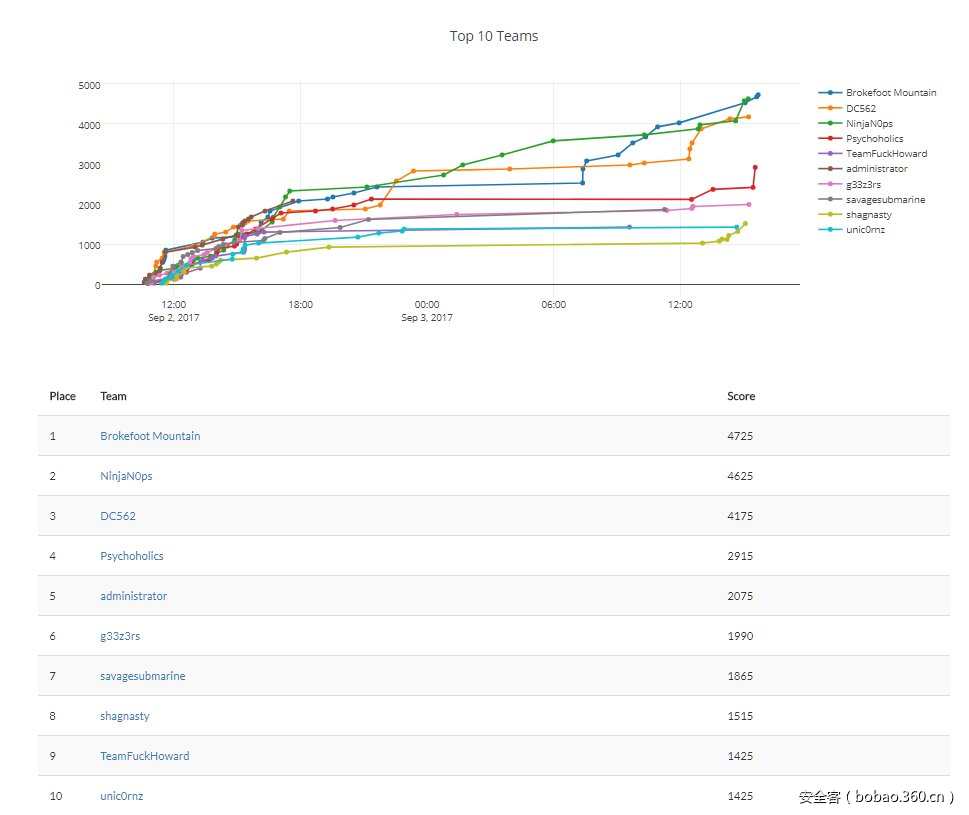This screenshot has width=969, height=815.
Task: Open Psychoholics team link in table
Action: [x=132, y=556]
